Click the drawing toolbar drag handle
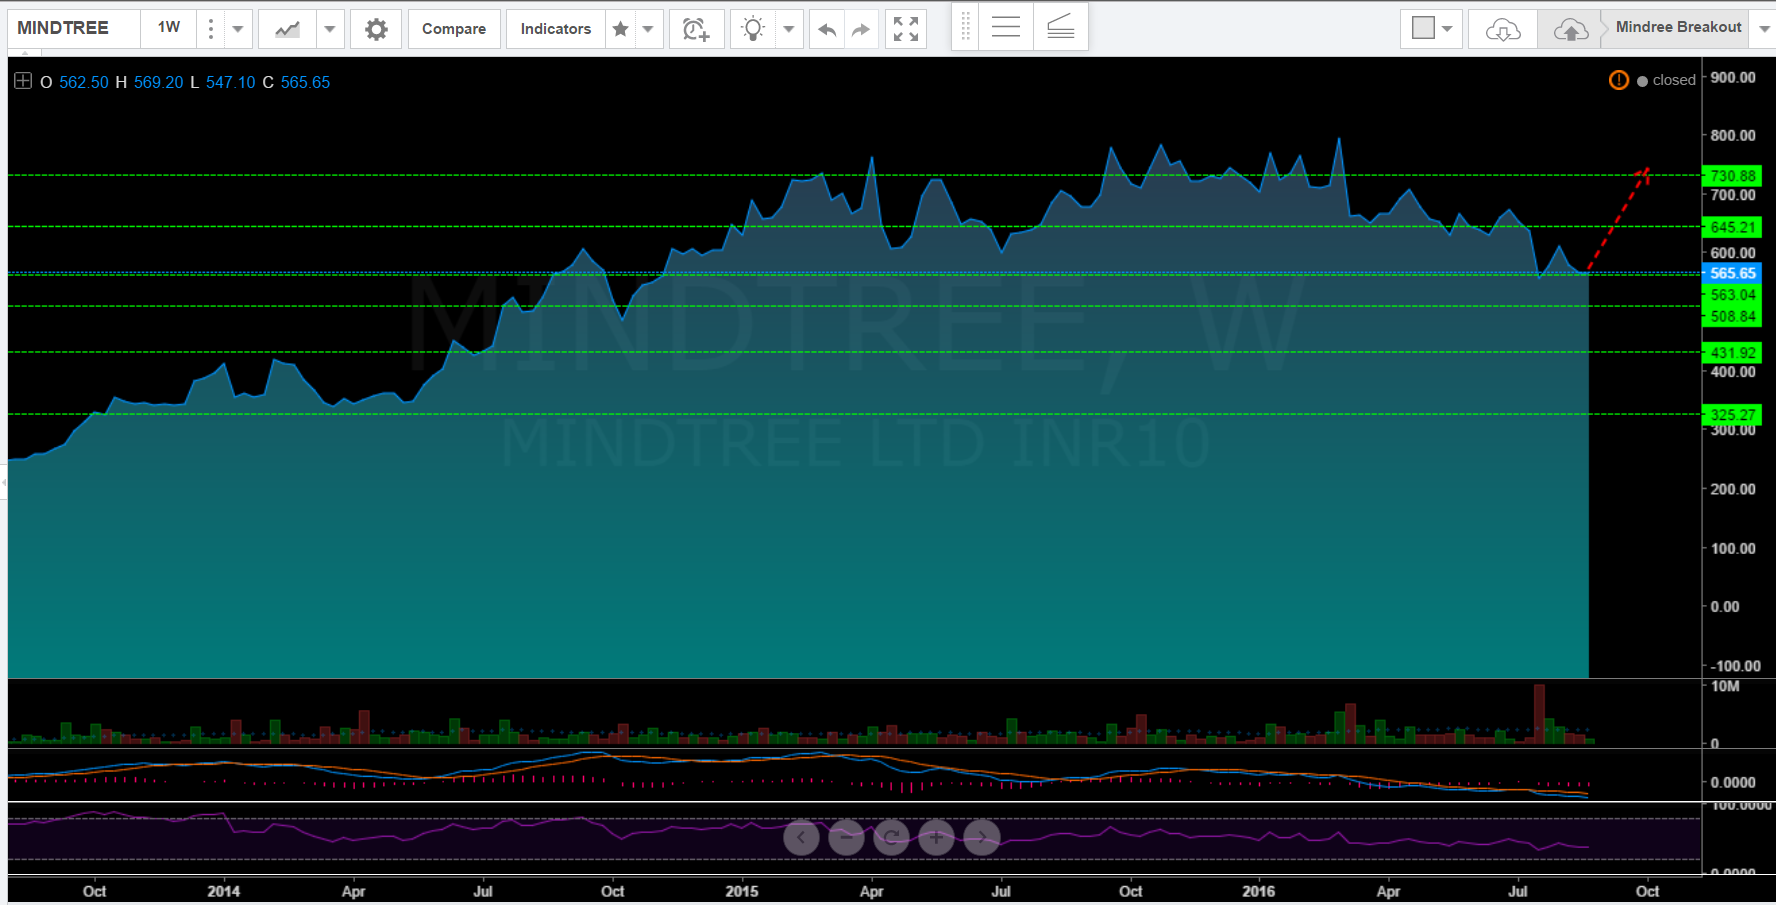 [965, 28]
